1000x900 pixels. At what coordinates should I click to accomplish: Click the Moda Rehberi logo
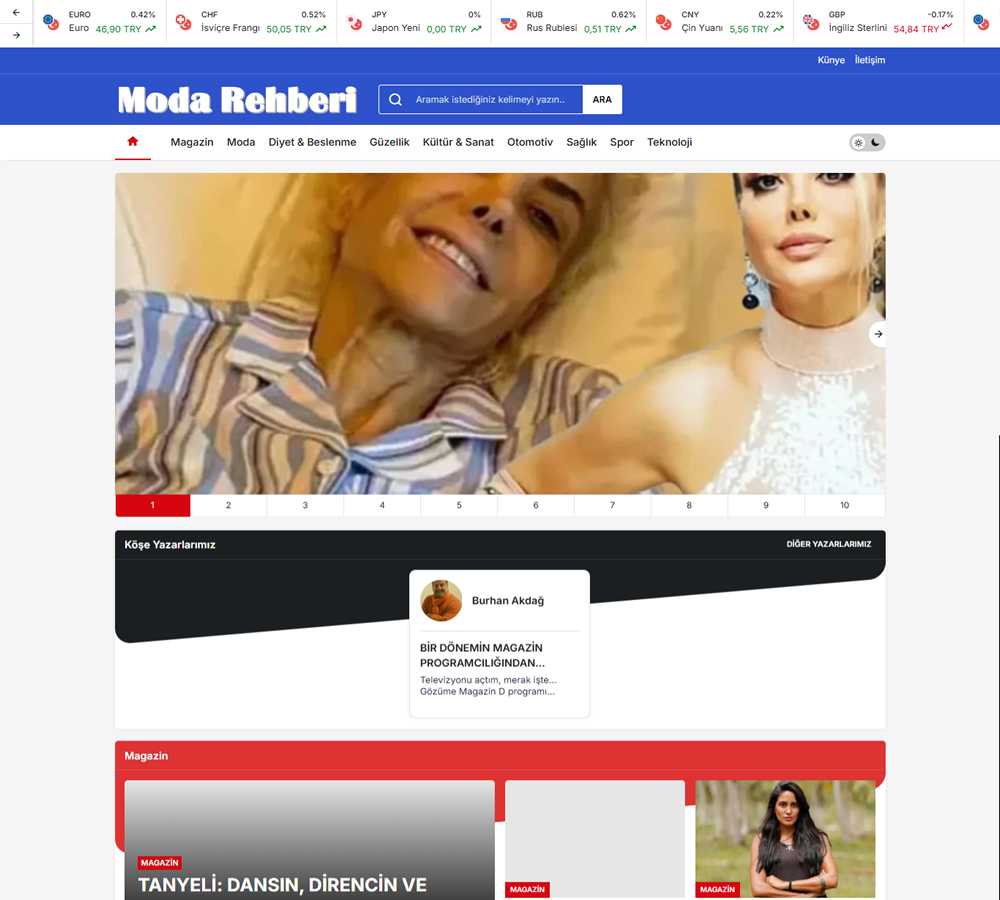[237, 100]
